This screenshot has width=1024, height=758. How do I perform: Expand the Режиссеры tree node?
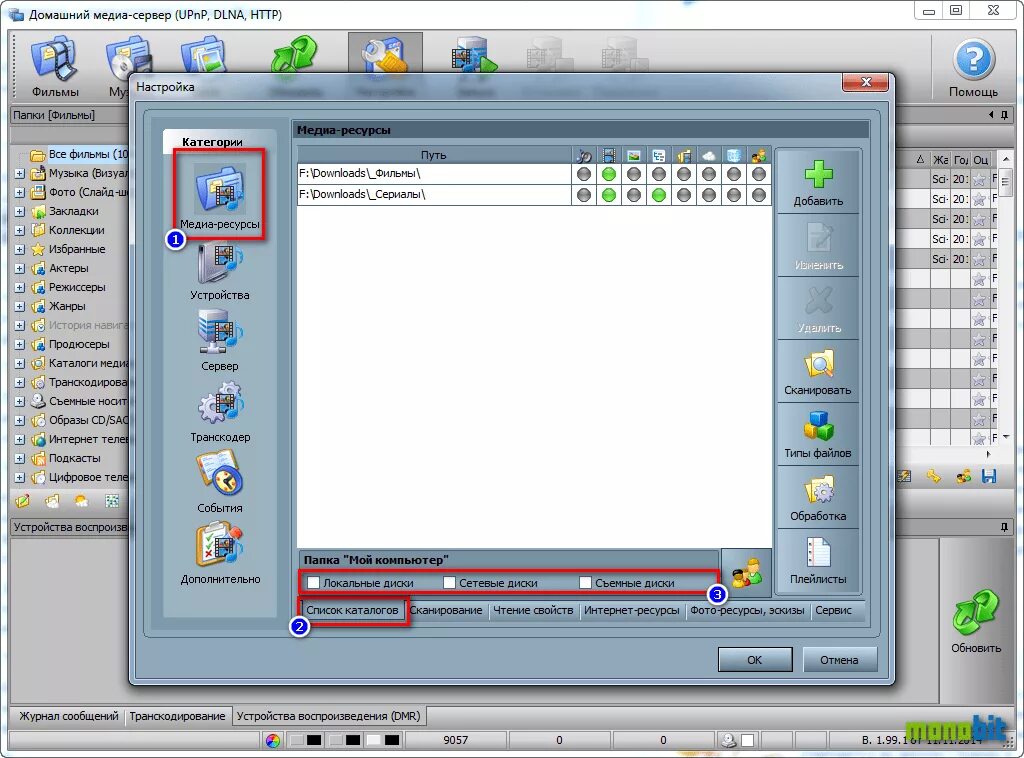[20, 287]
